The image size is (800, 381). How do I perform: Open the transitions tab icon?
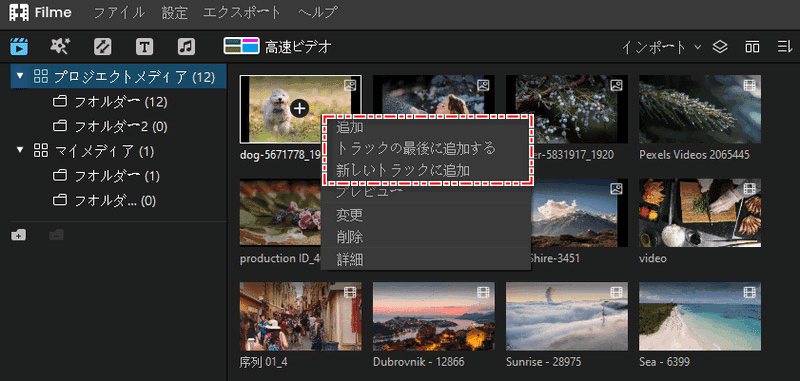tap(103, 47)
